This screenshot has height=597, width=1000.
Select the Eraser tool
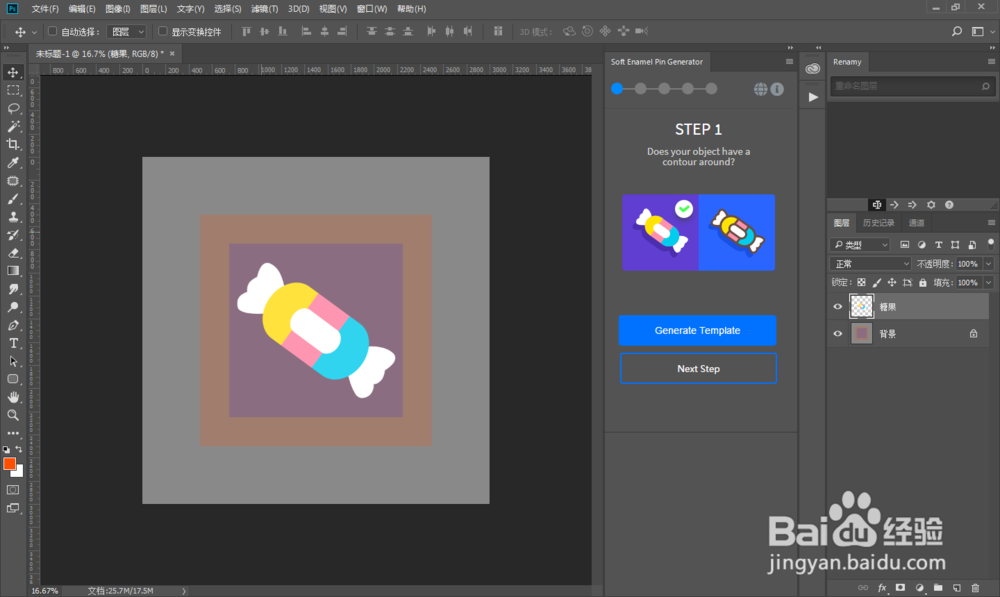click(x=13, y=253)
